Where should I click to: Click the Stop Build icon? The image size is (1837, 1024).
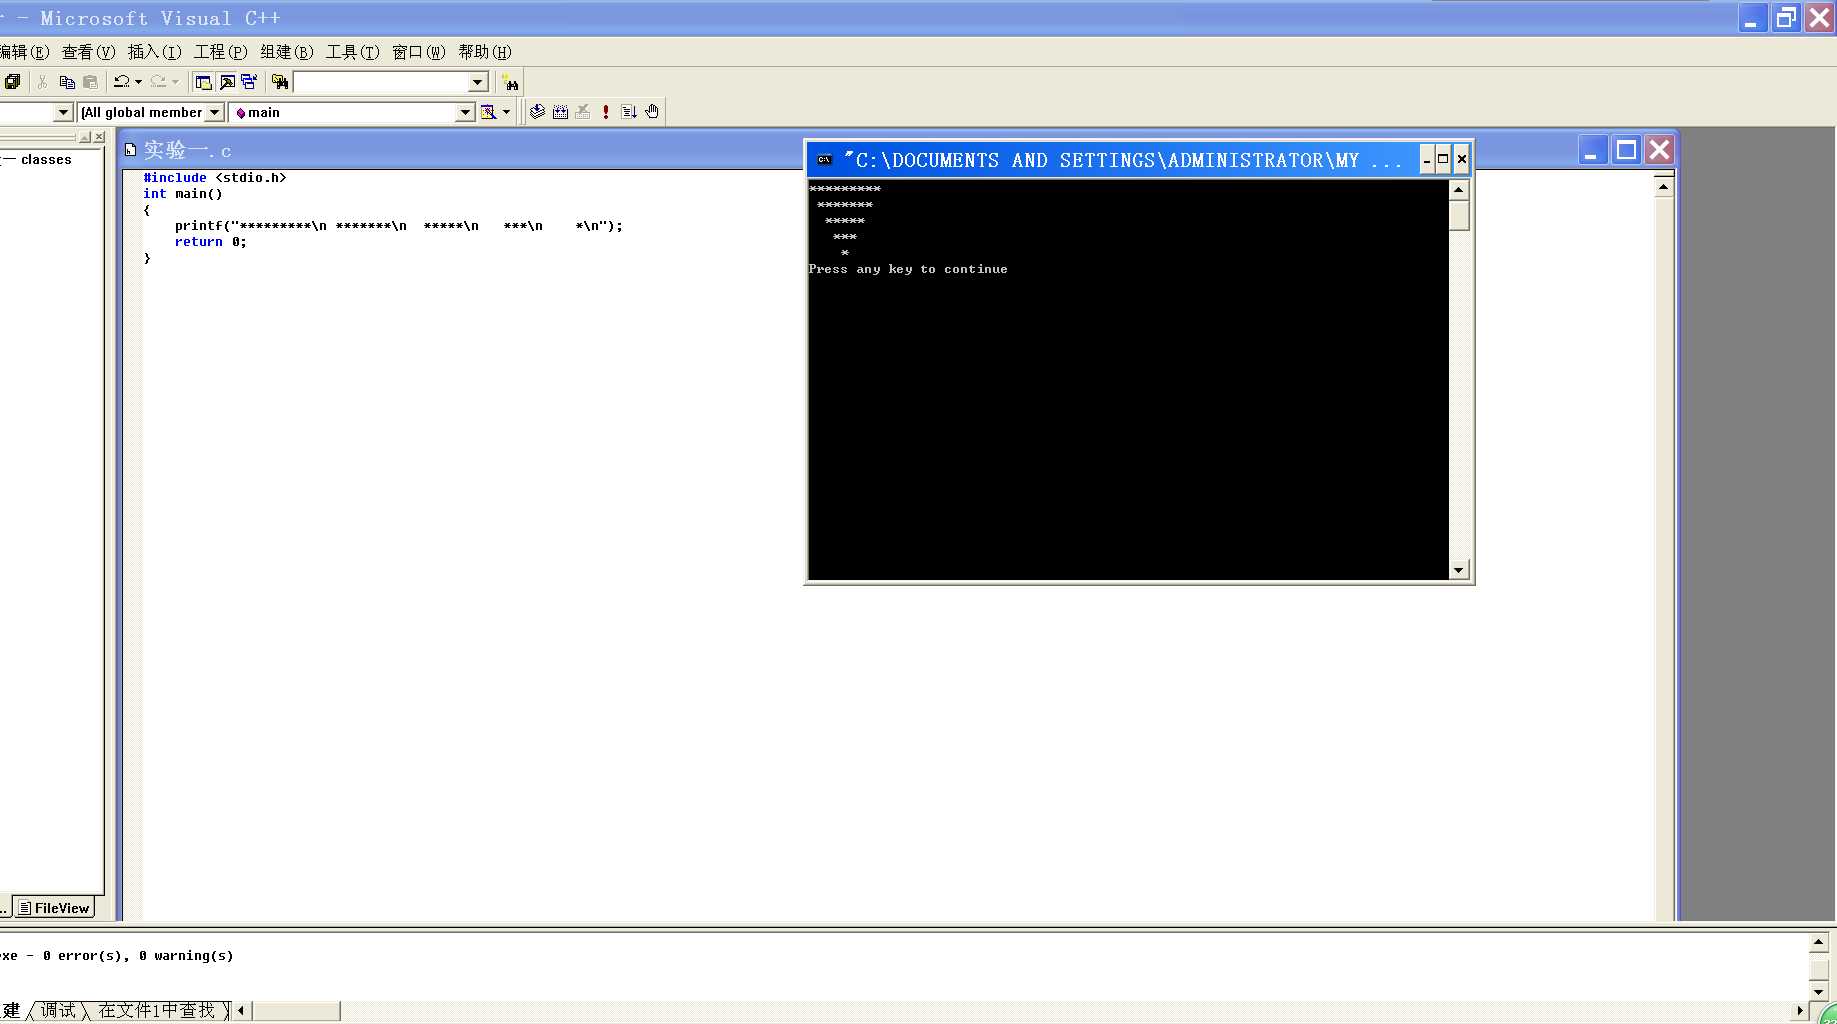tap(583, 112)
